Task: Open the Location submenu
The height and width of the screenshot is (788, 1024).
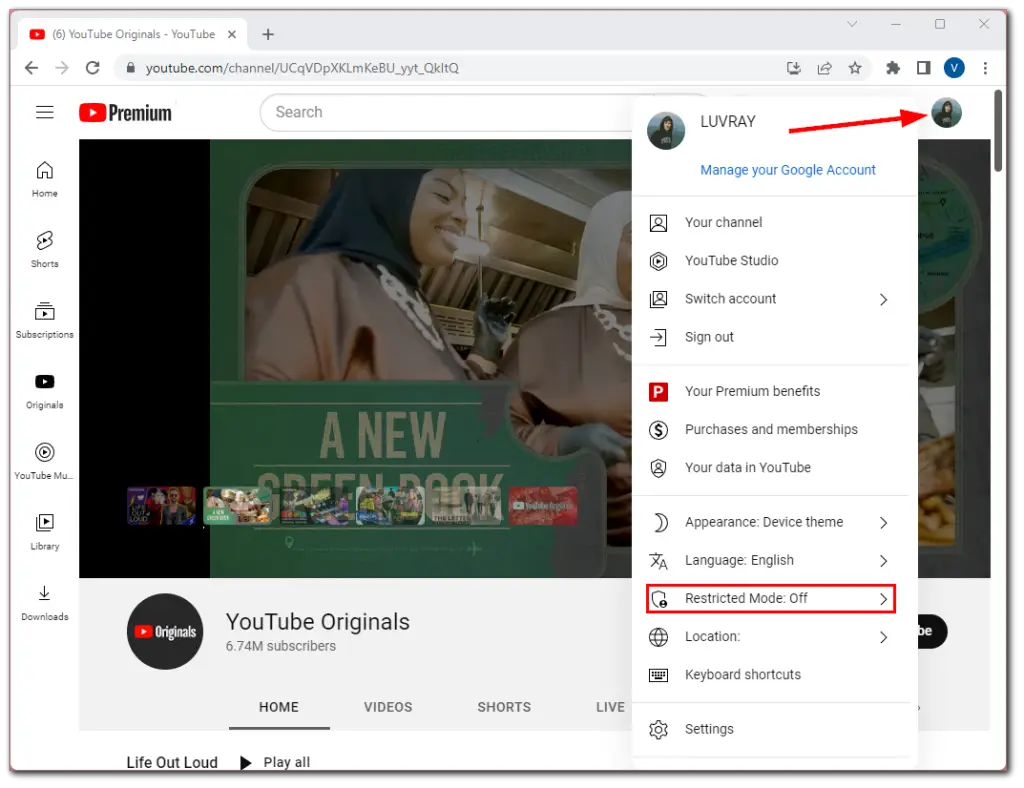Action: click(710, 636)
